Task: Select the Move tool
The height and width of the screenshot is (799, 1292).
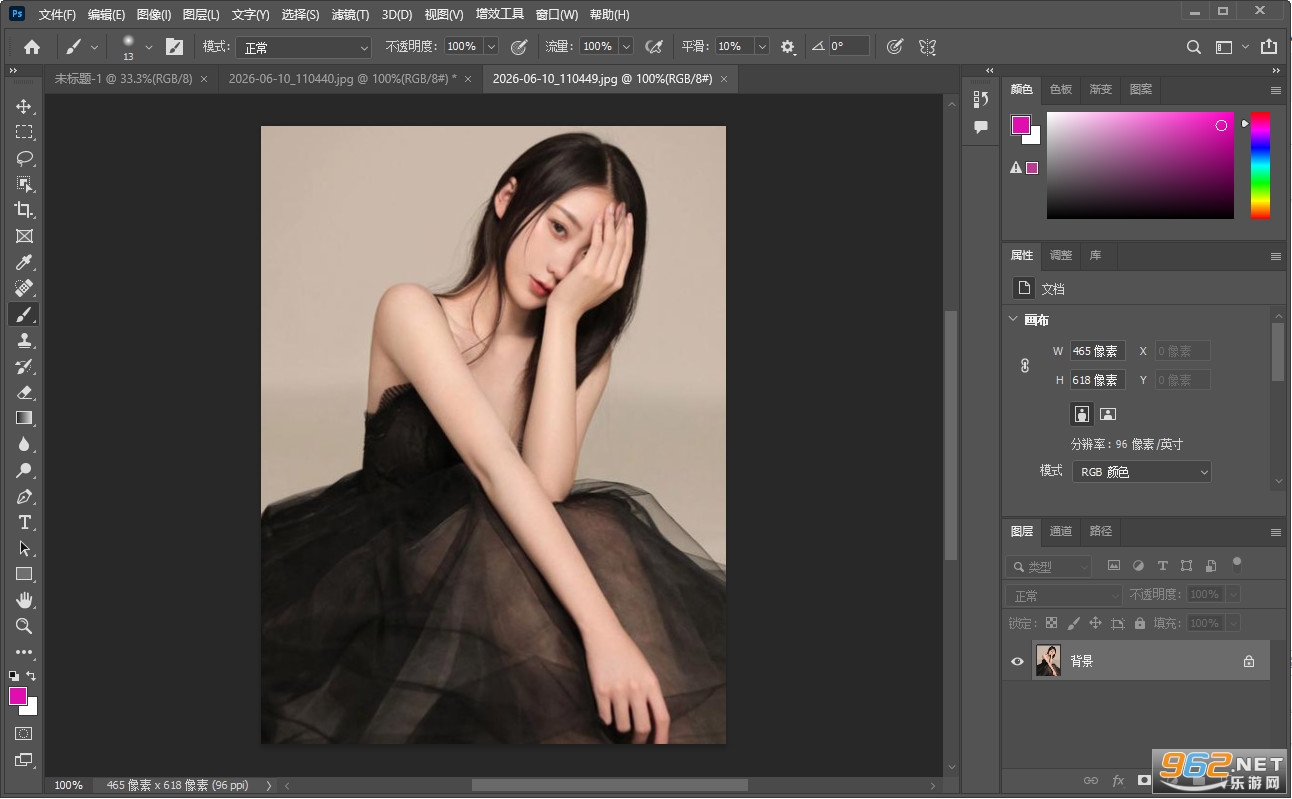Action: coord(24,106)
